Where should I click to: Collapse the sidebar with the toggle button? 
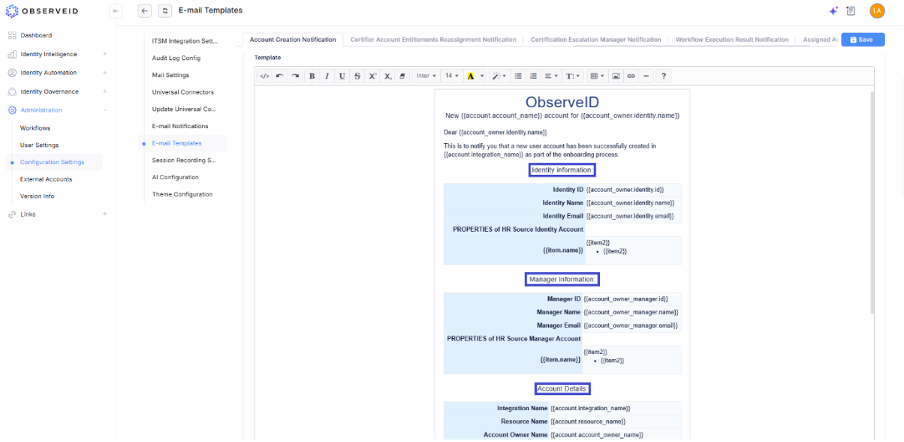click(115, 11)
